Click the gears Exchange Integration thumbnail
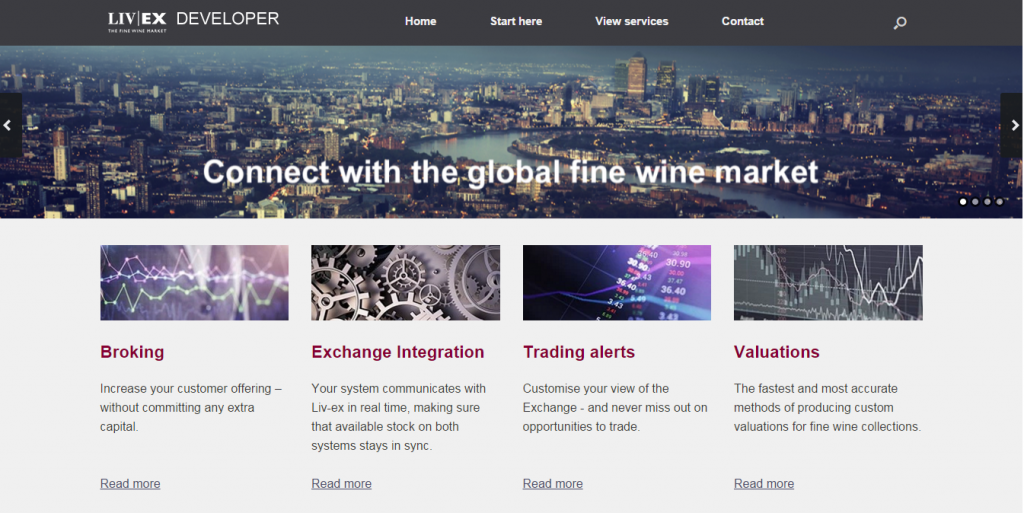 [x=406, y=283]
